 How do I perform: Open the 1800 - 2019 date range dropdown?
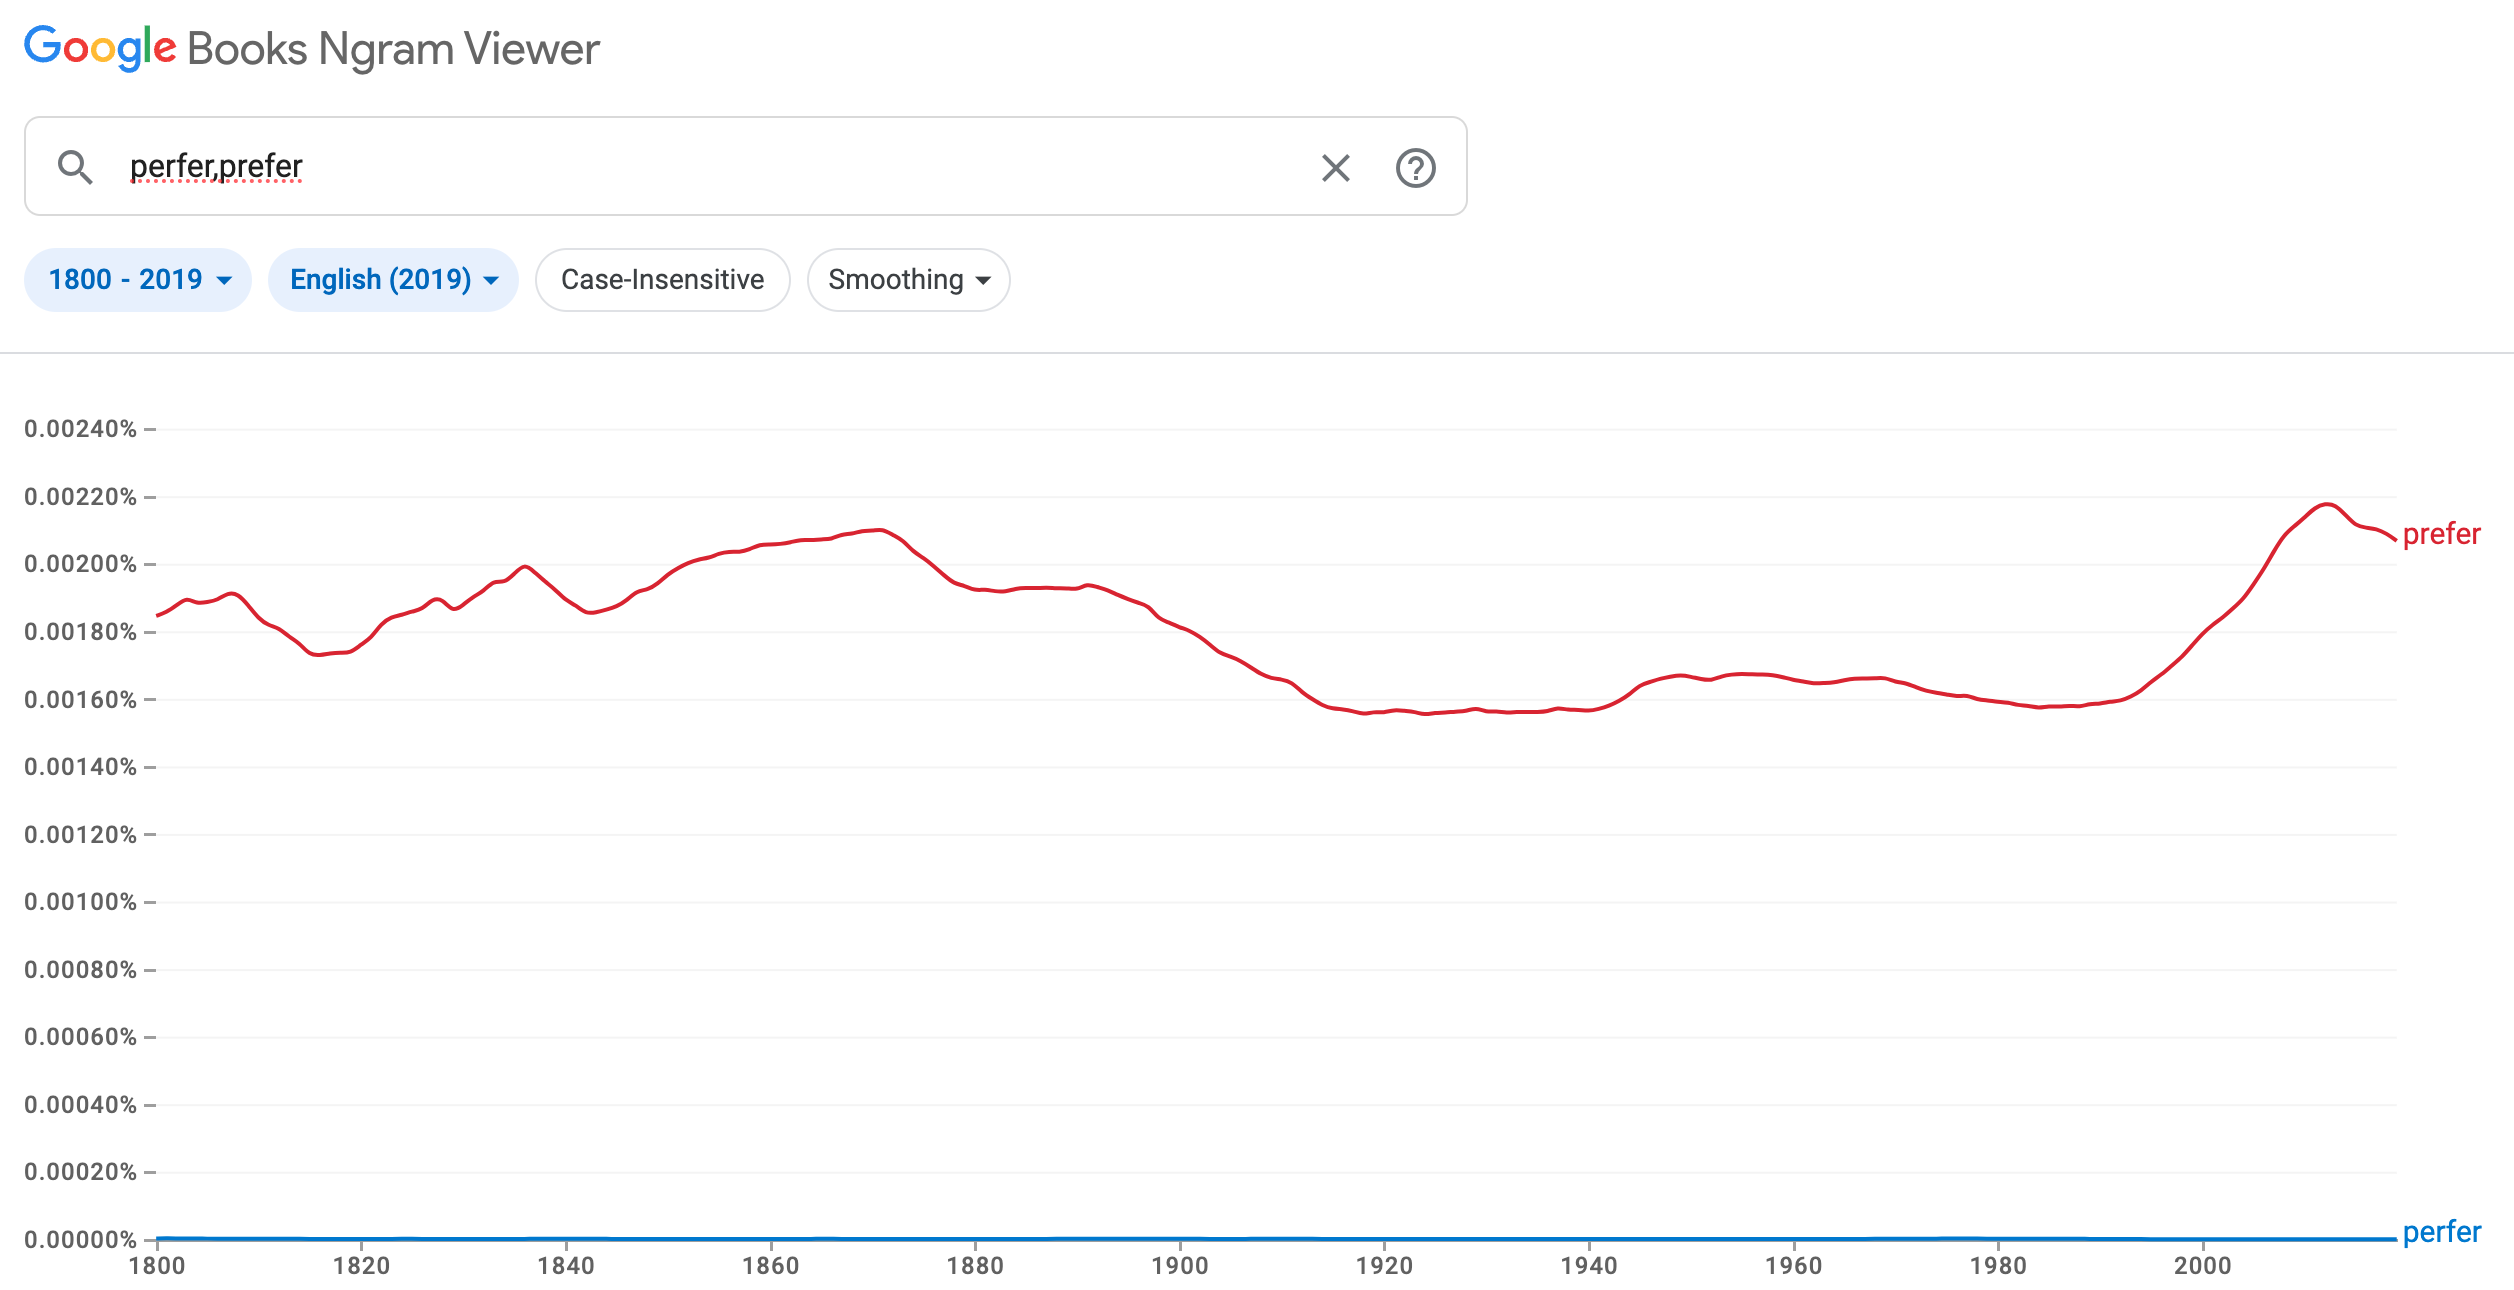tap(138, 280)
